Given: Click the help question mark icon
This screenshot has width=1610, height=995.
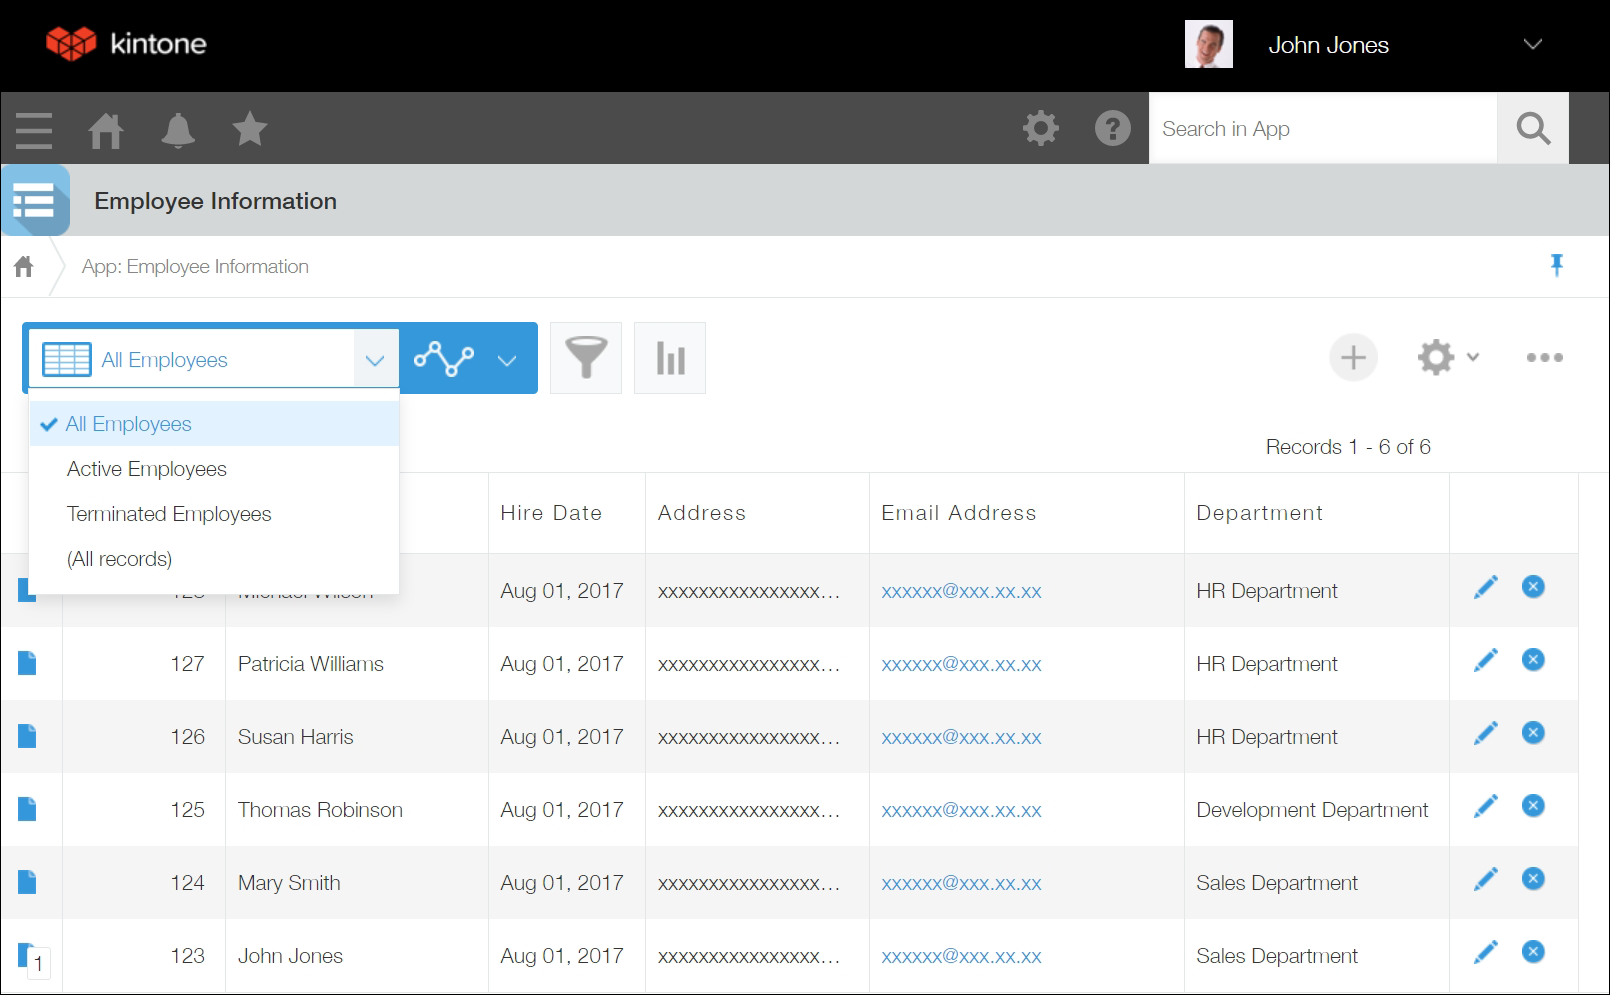Looking at the screenshot, I should click(x=1112, y=129).
